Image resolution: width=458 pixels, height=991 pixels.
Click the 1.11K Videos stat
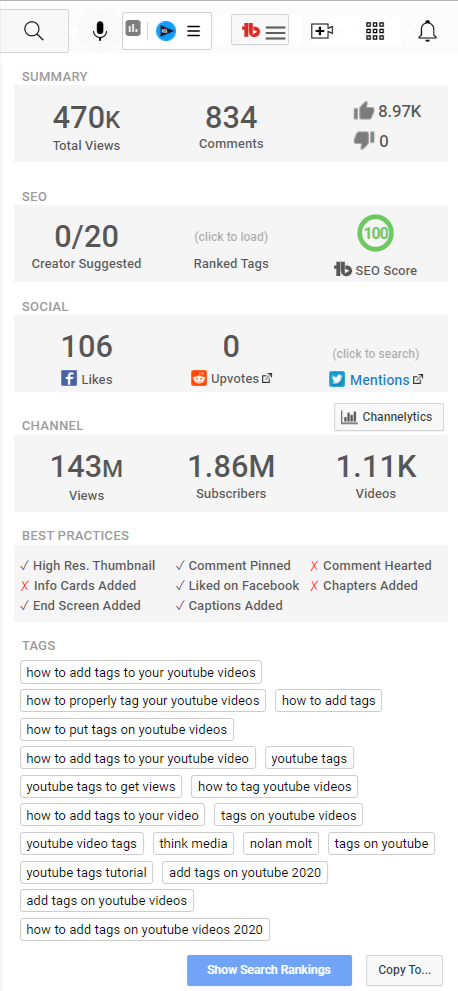coord(376,476)
